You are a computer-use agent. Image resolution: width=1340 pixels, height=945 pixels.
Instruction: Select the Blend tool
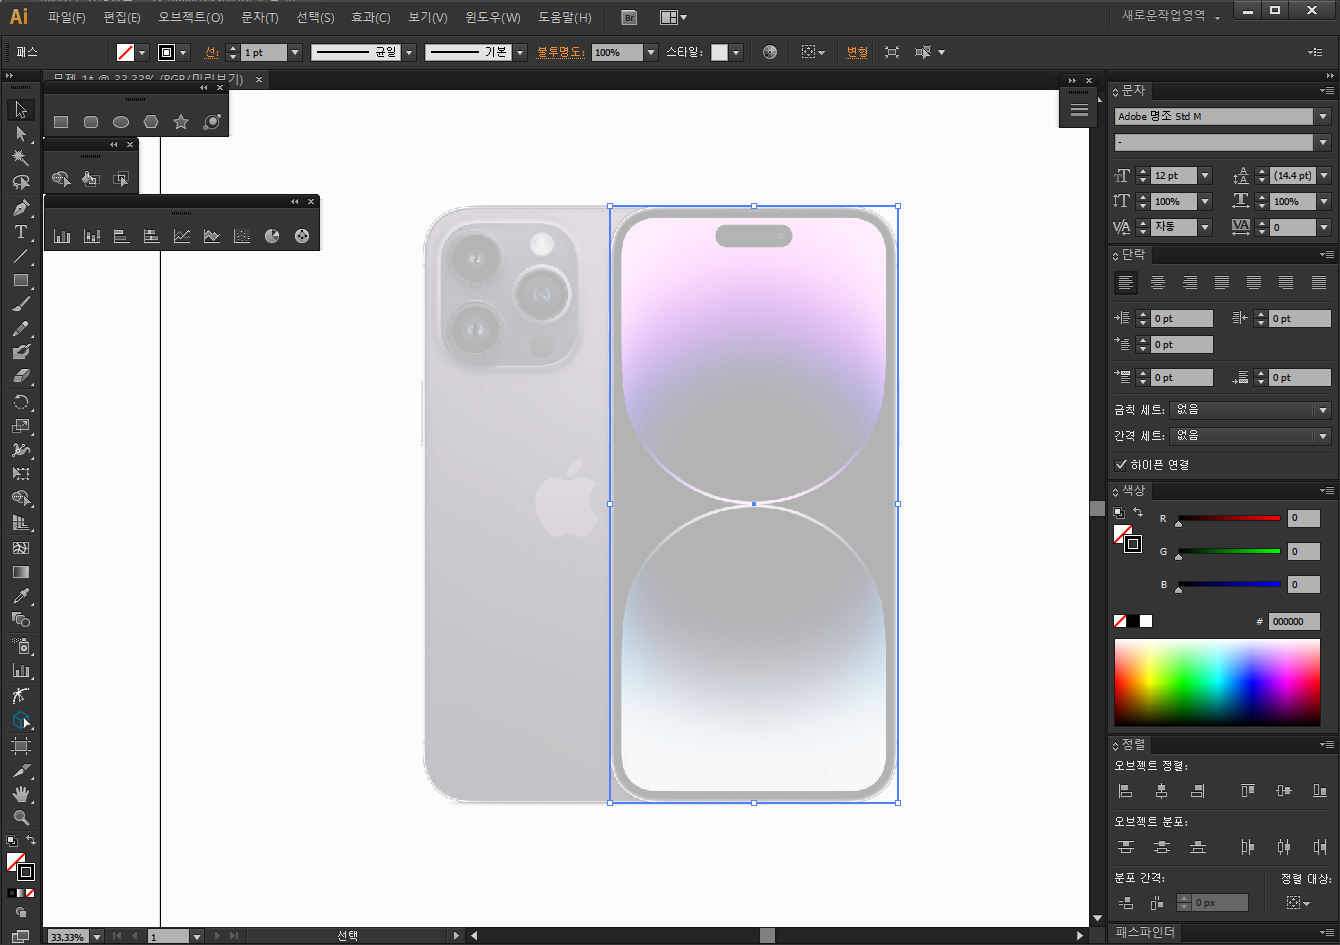tap(21, 620)
